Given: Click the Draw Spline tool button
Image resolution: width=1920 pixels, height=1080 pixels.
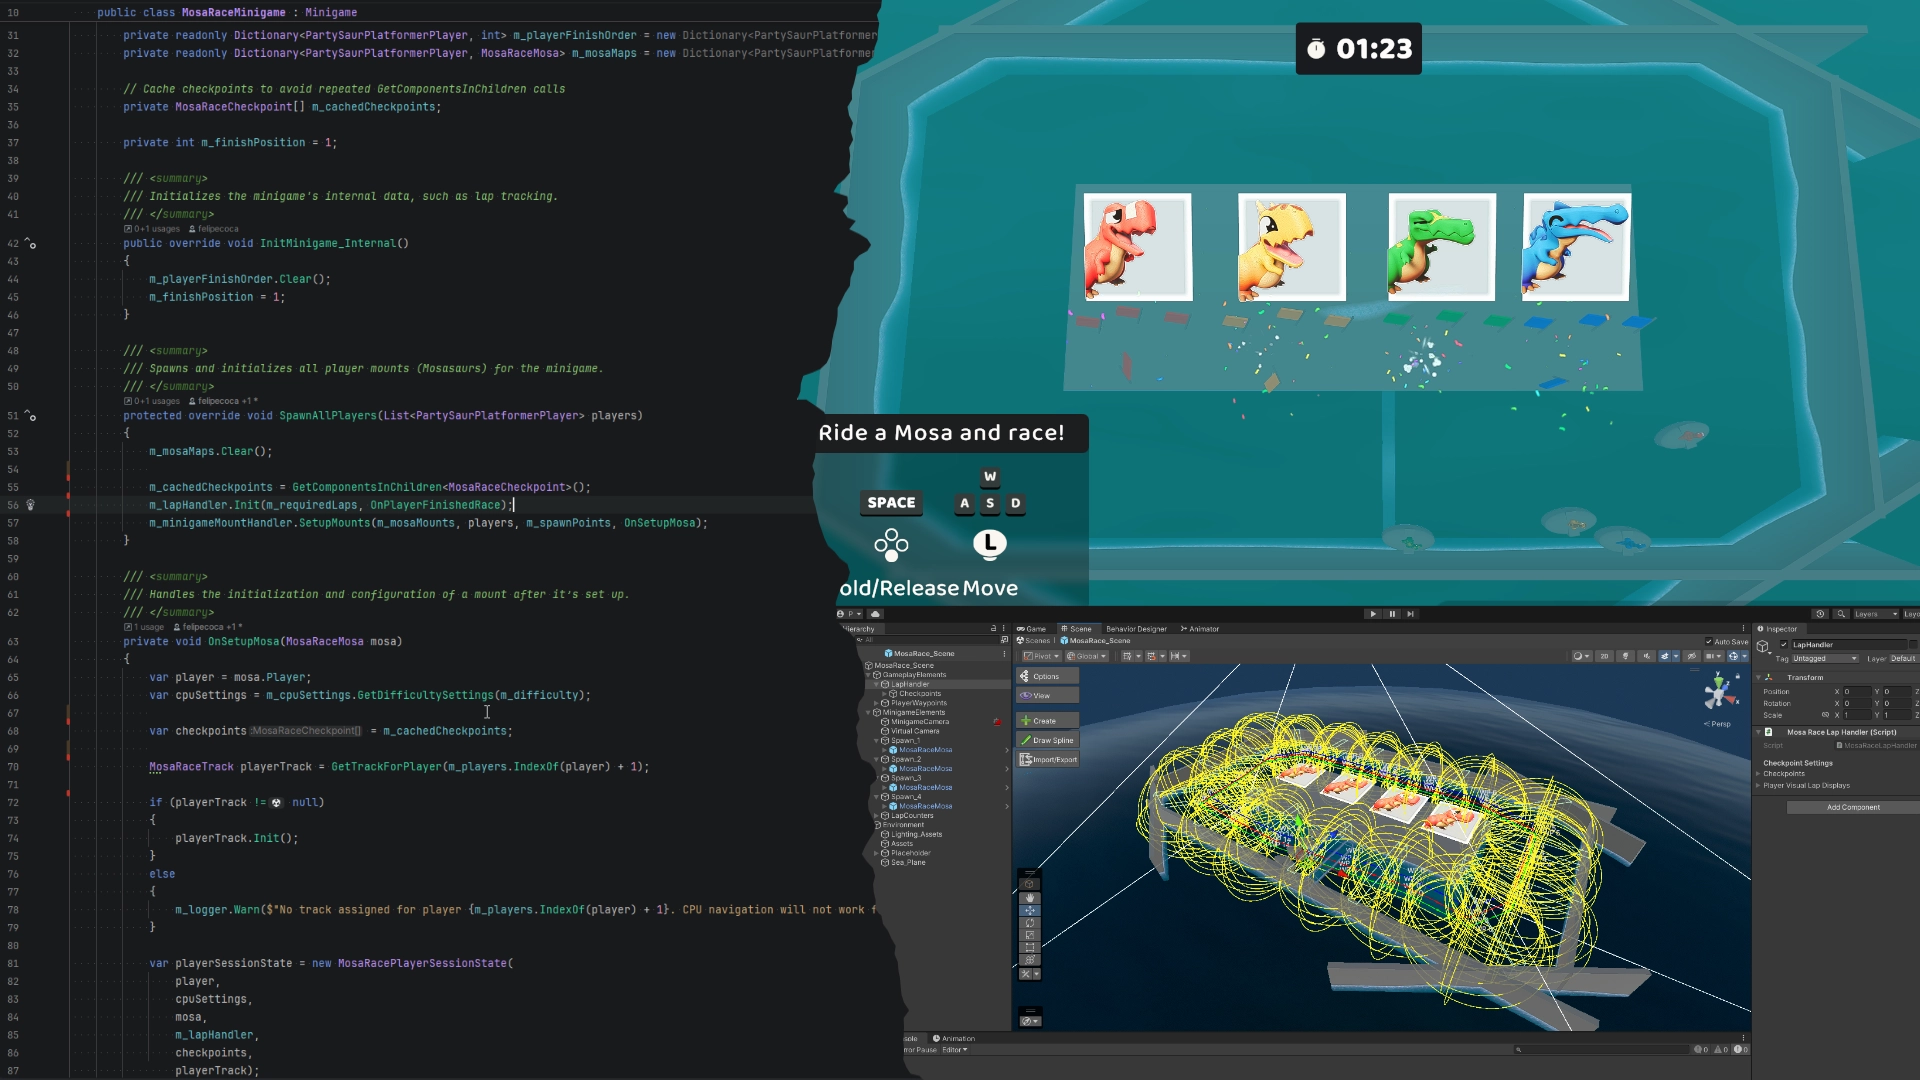Looking at the screenshot, I should click(x=1047, y=740).
